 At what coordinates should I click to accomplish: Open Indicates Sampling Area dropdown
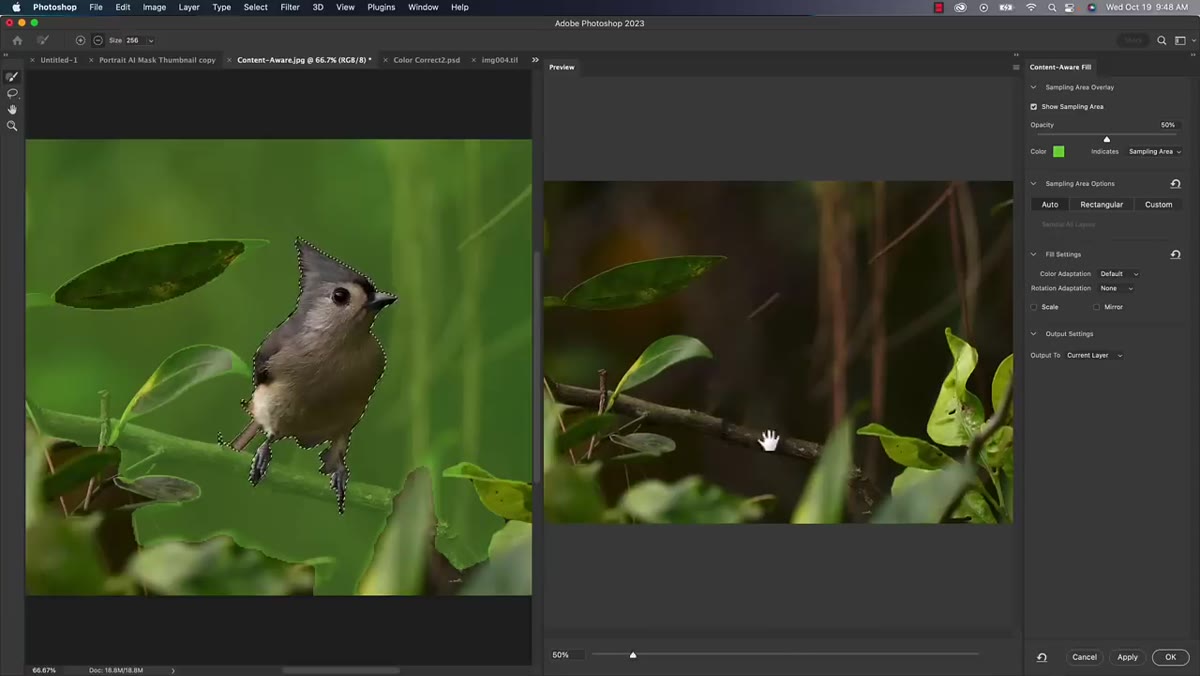1155,152
